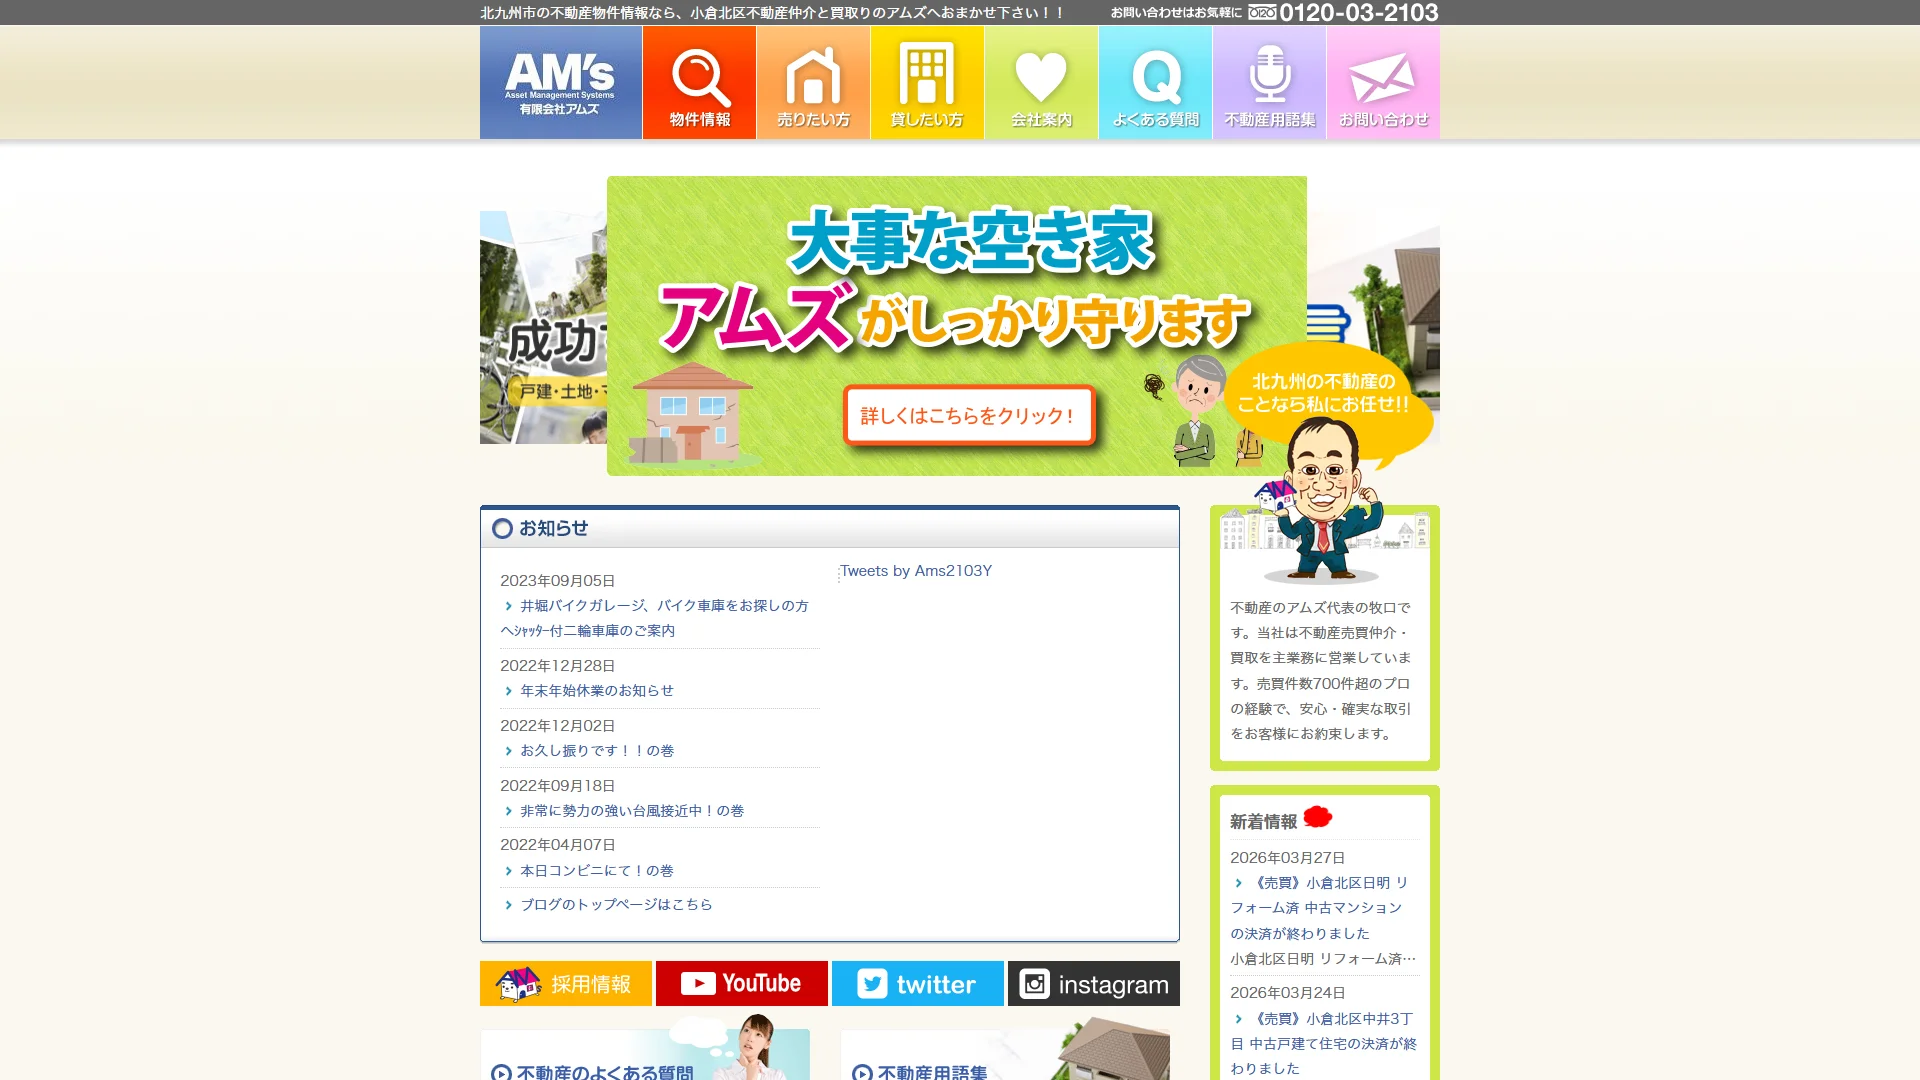Open お問い合わせ envelope icon menu
Screen dimensions: 1920x1080
click(x=1383, y=82)
